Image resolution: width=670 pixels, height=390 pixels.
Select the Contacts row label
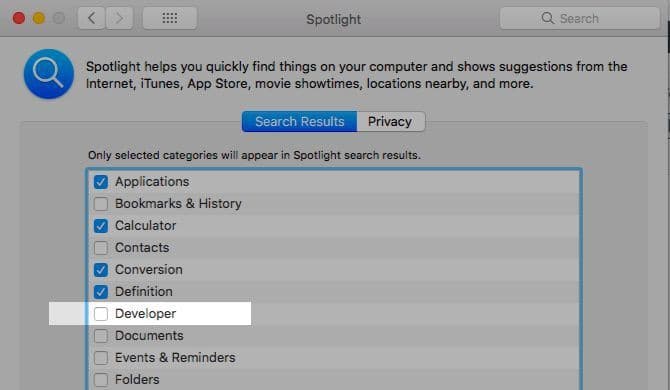pos(142,248)
